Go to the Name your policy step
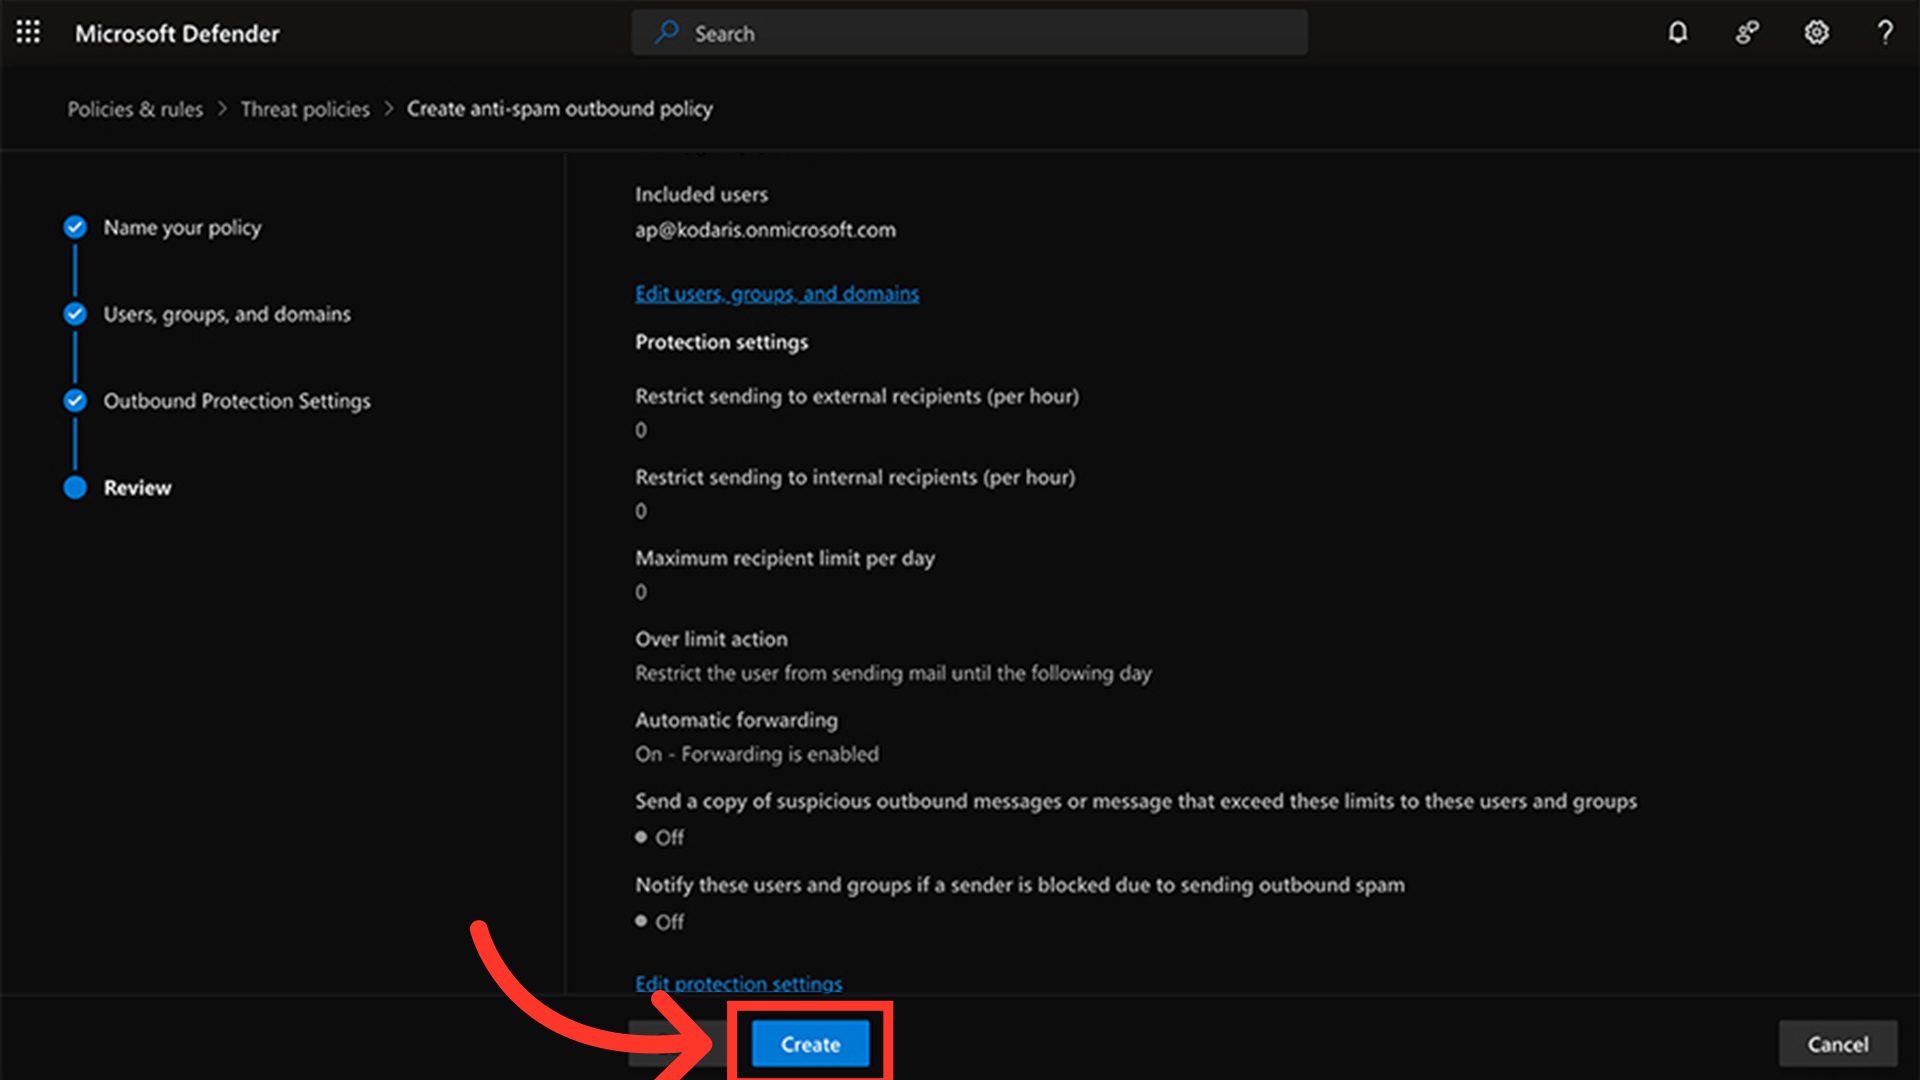This screenshot has height=1080, width=1920. point(182,228)
